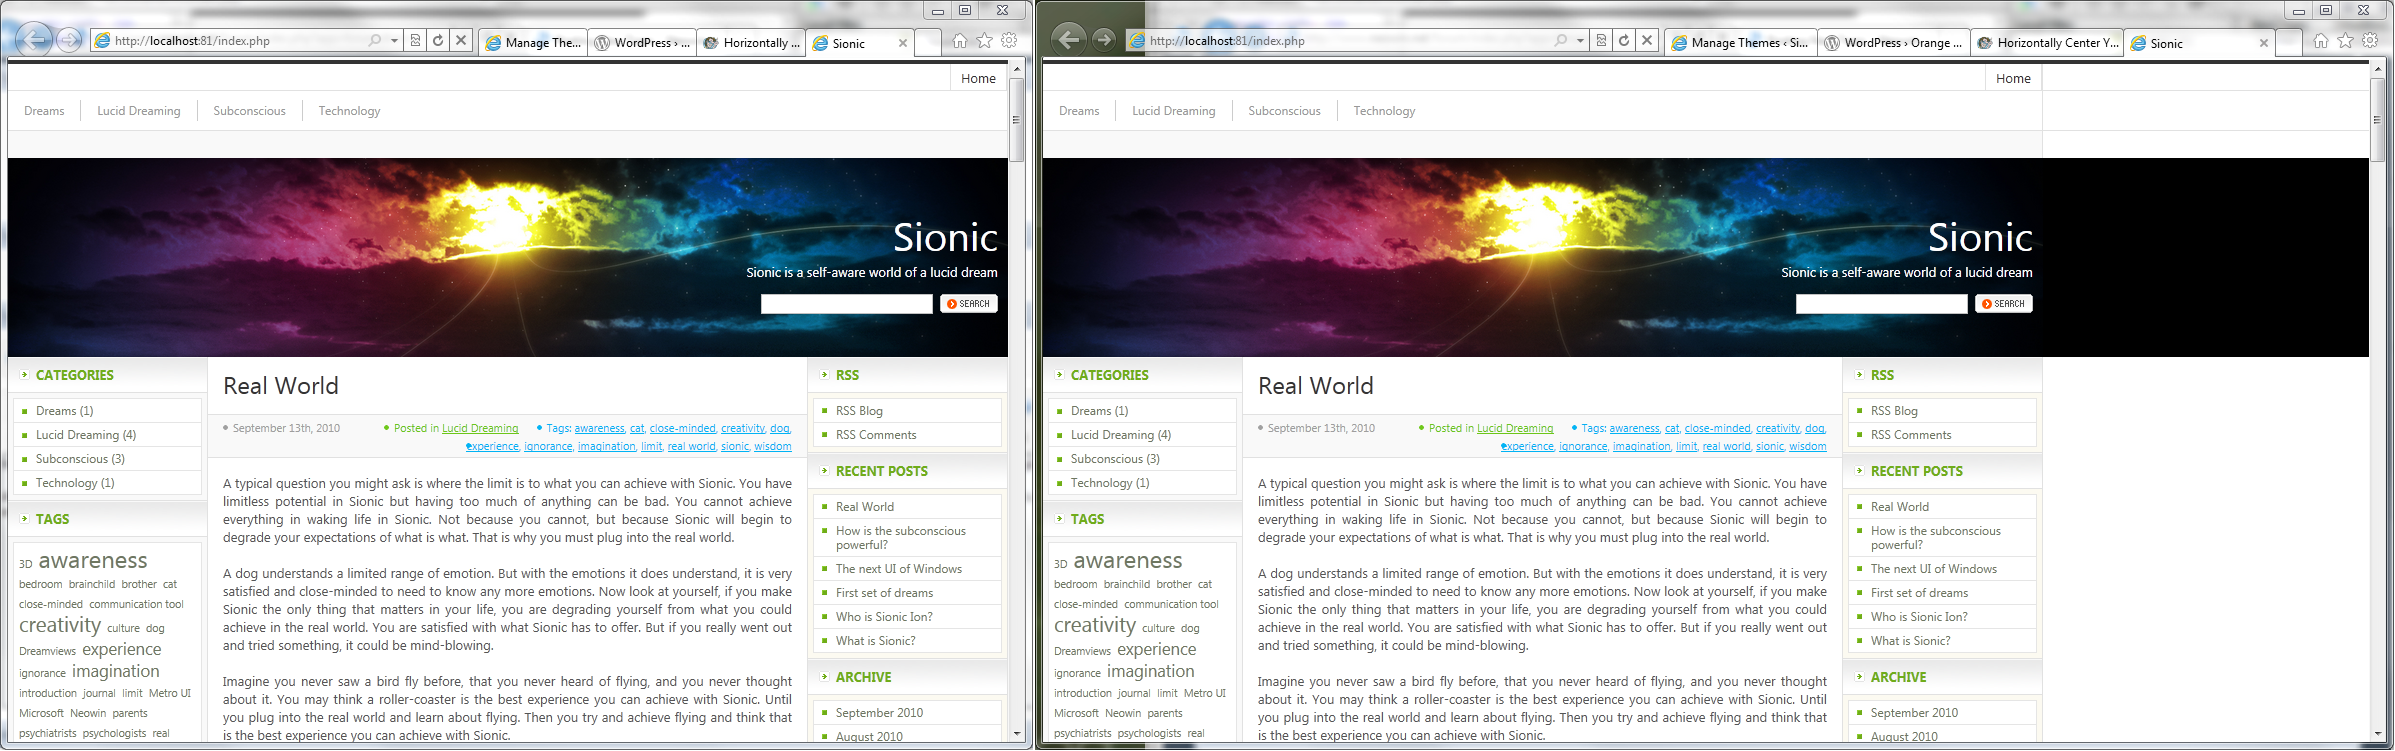Click the Forward arrow in the left browser window
Viewport: 2395px width, 751px height.
tap(69, 40)
